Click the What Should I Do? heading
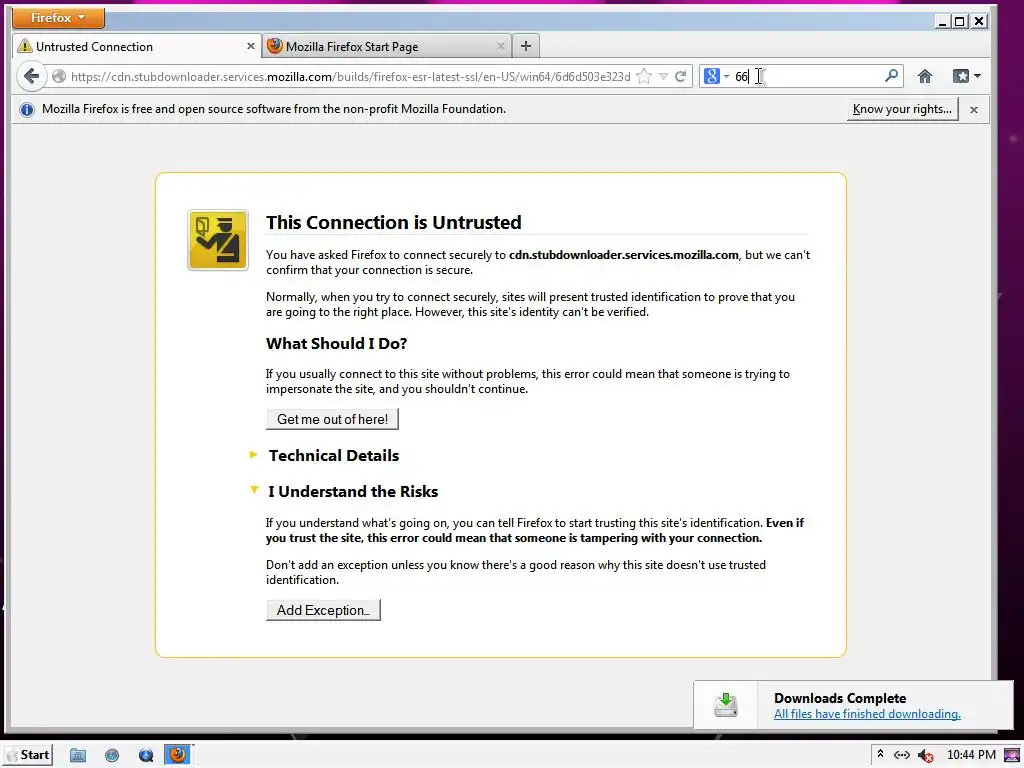The image size is (1024, 768). click(x=336, y=344)
